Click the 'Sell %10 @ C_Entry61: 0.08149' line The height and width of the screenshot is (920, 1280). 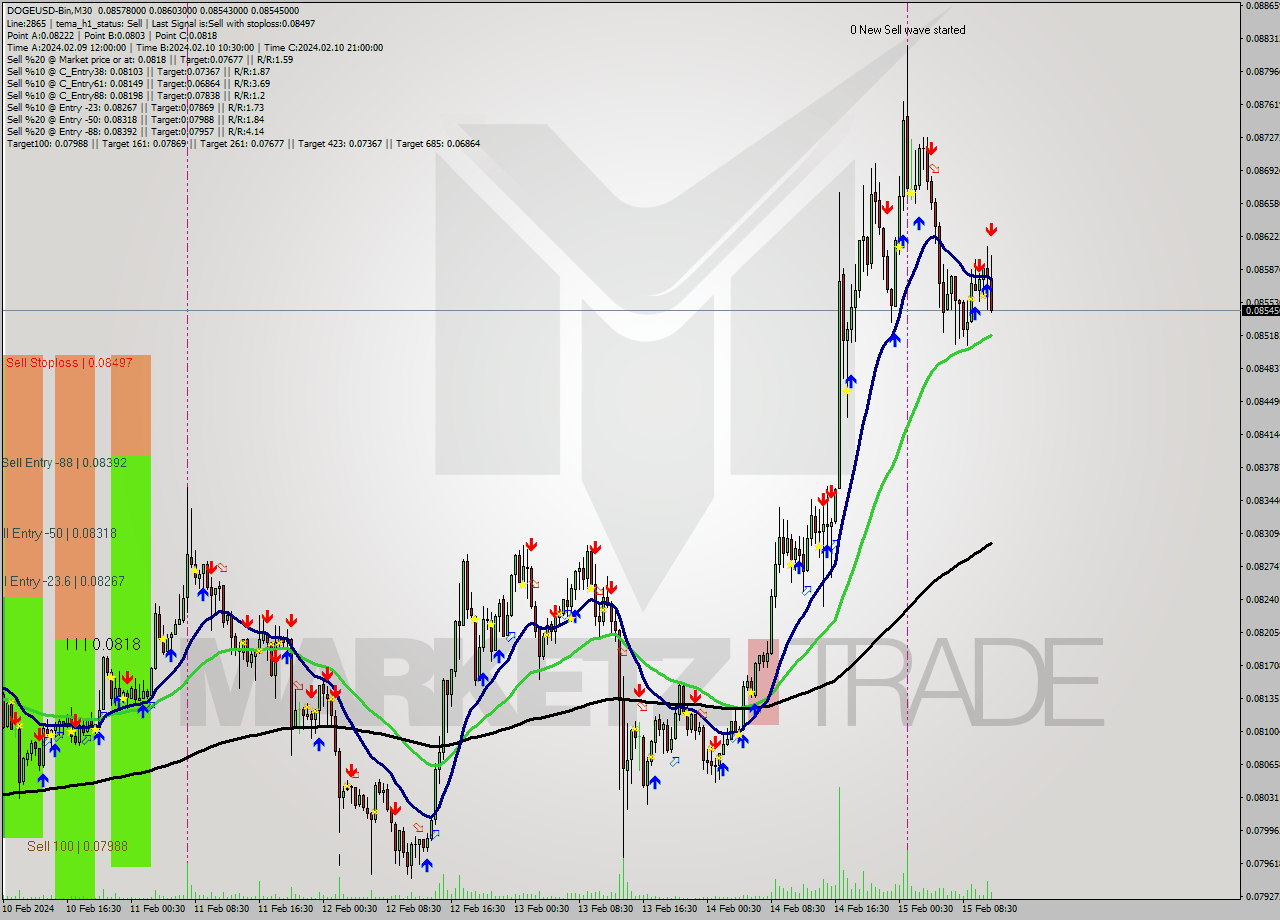tap(138, 83)
